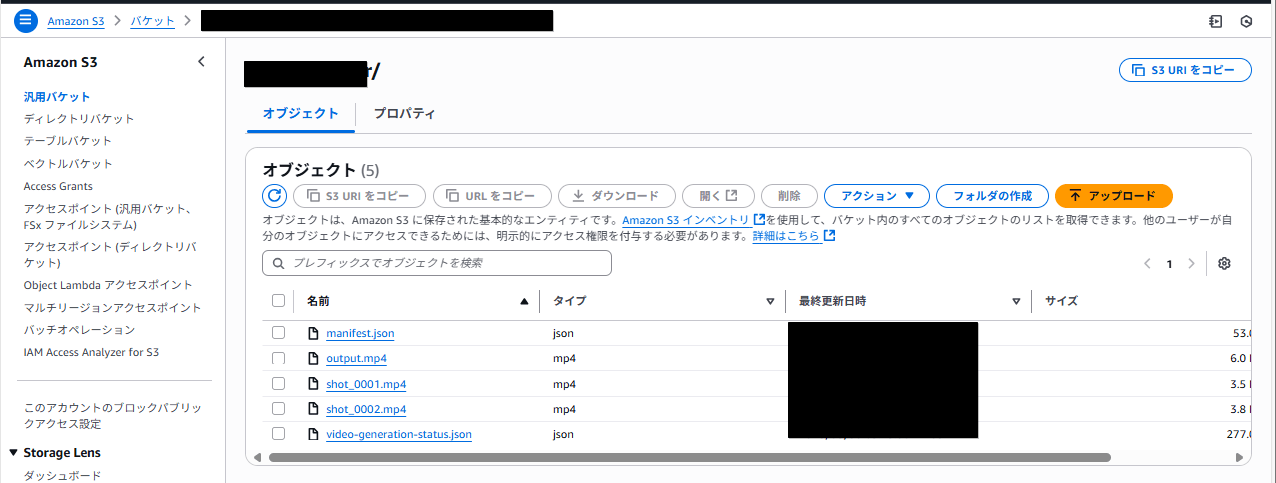Open block public access account settings link
1276x483 pixels.
[113, 416]
